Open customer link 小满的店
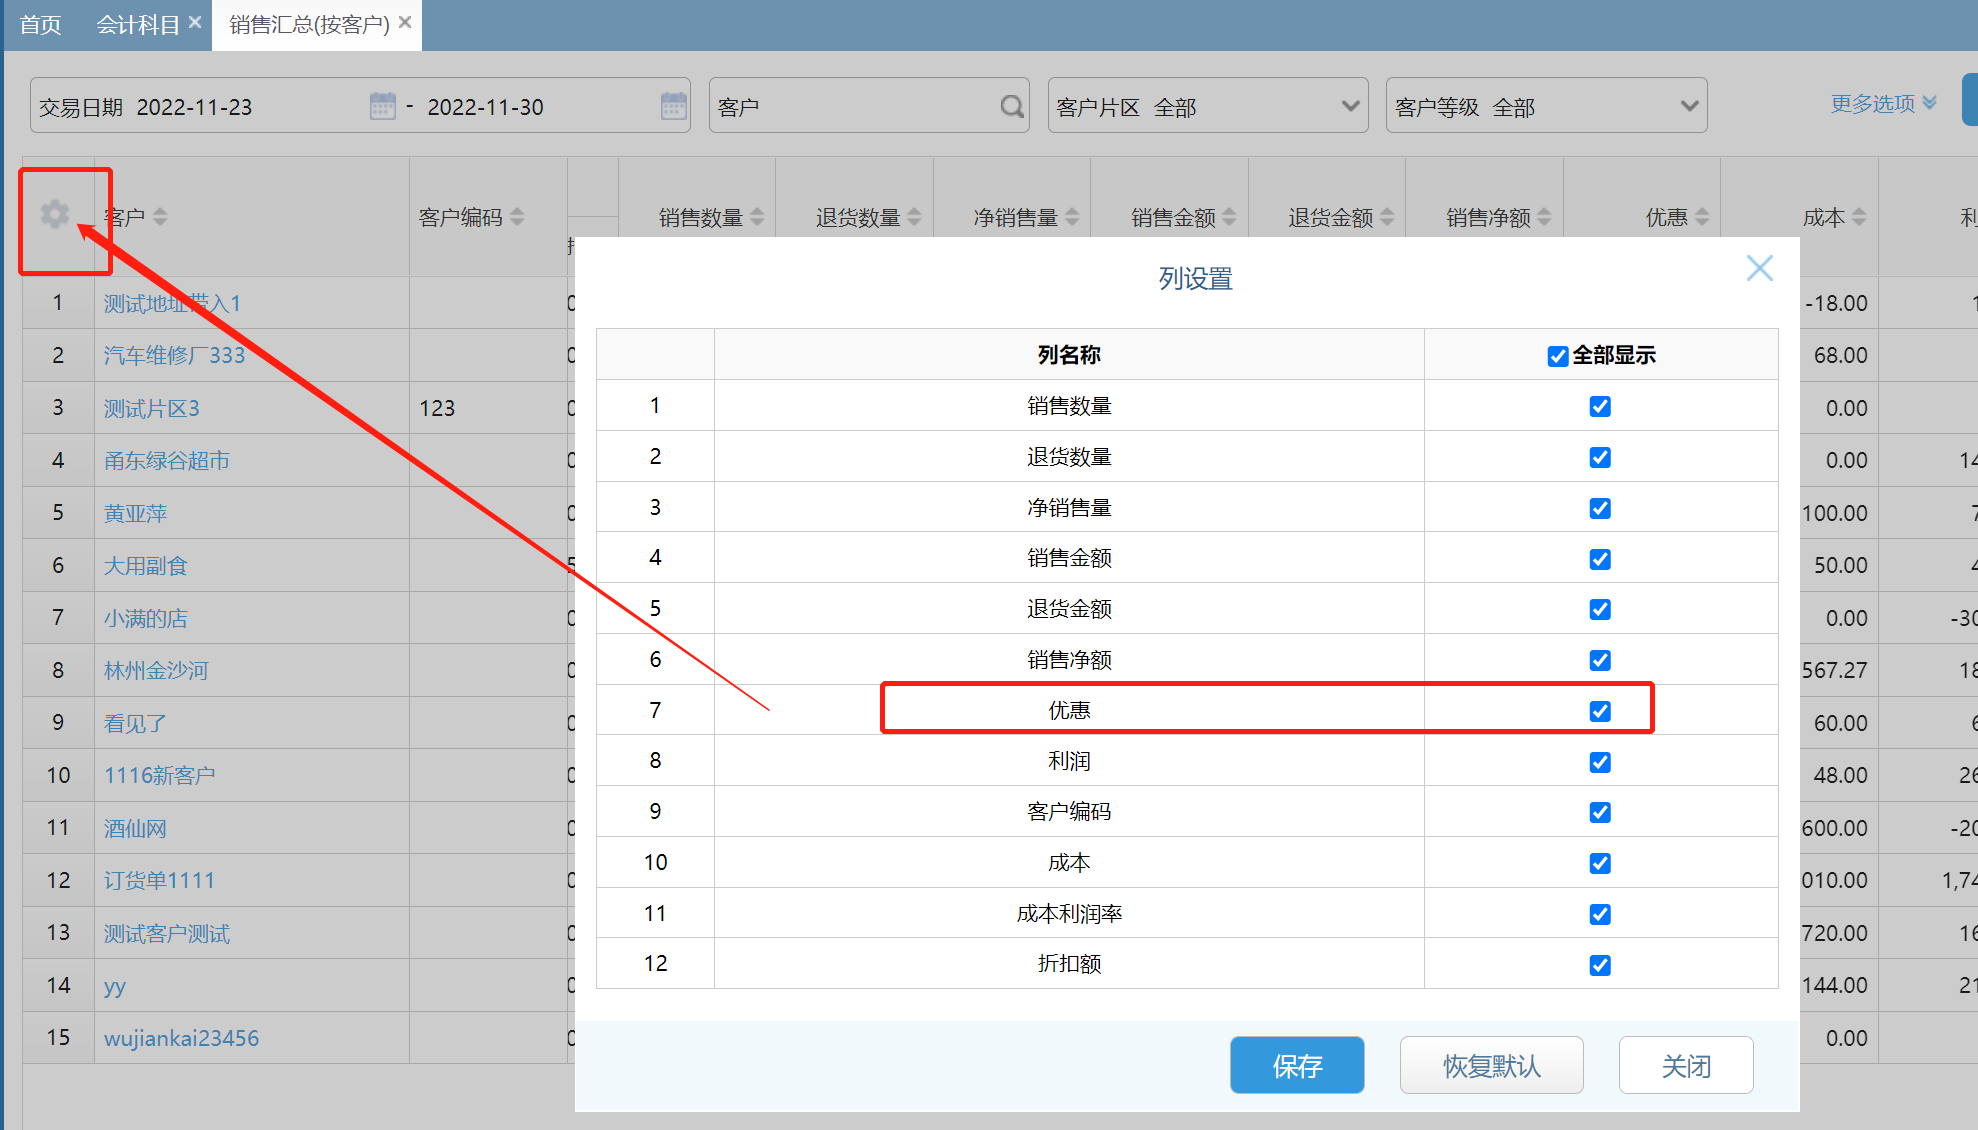The image size is (1978, 1130). click(x=146, y=618)
